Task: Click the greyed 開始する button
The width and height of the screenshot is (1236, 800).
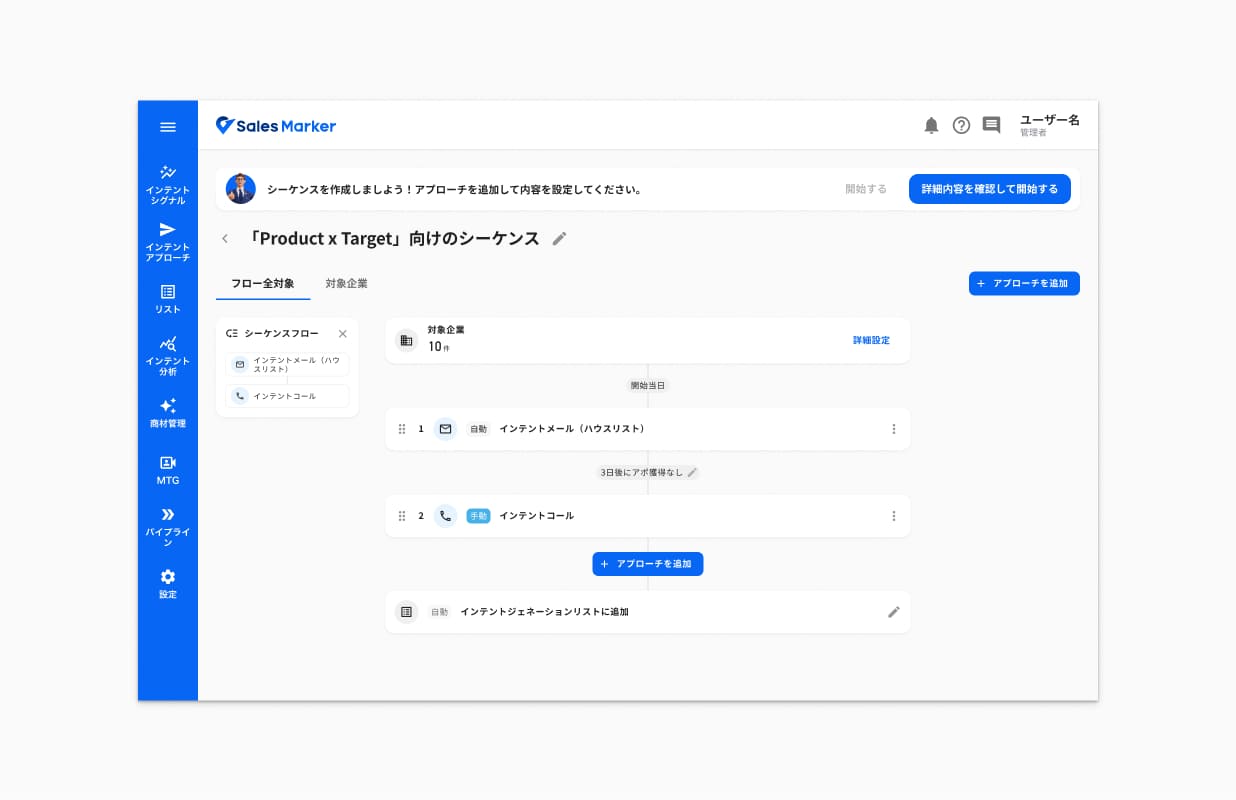Action: coord(866,189)
